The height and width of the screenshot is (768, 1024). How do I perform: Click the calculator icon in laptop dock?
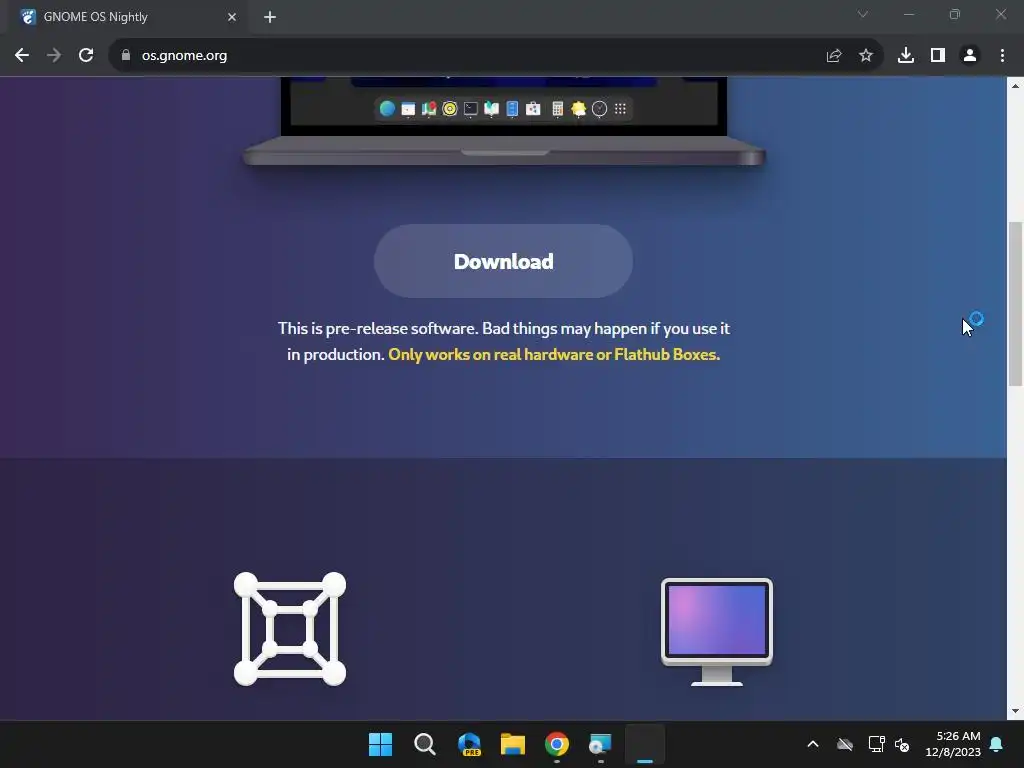pyautogui.click(x=557, y=108)
